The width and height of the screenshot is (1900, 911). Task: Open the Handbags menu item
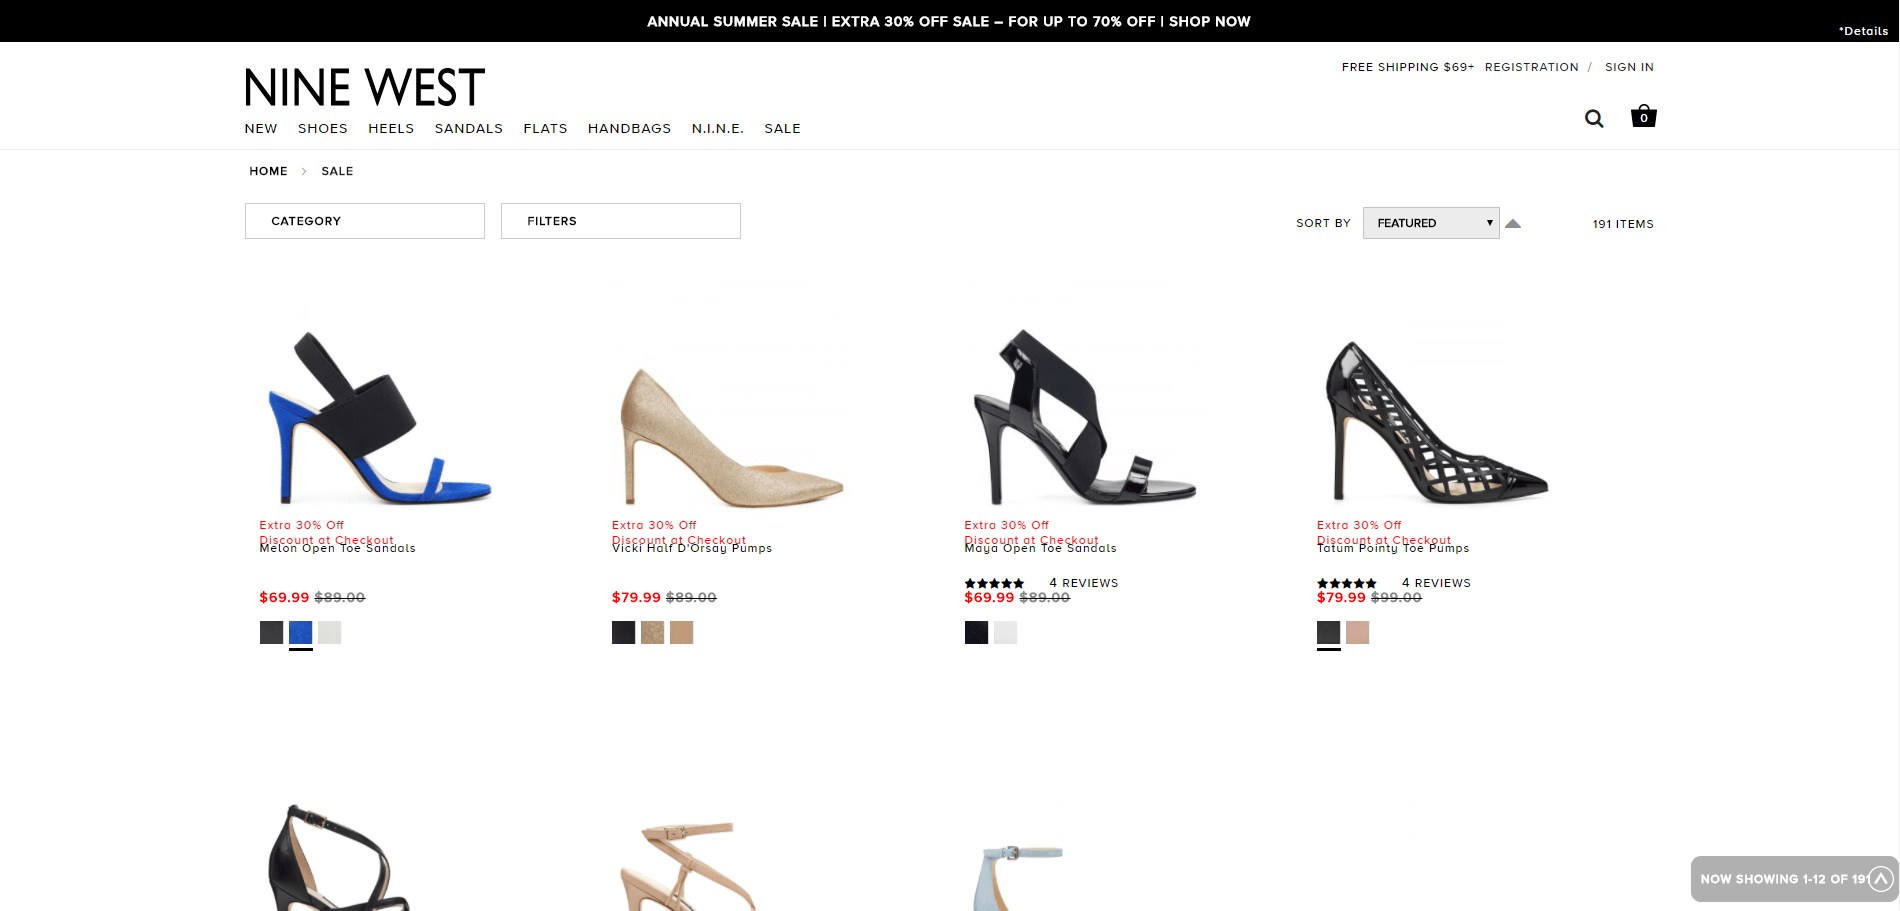pos(630,128)
